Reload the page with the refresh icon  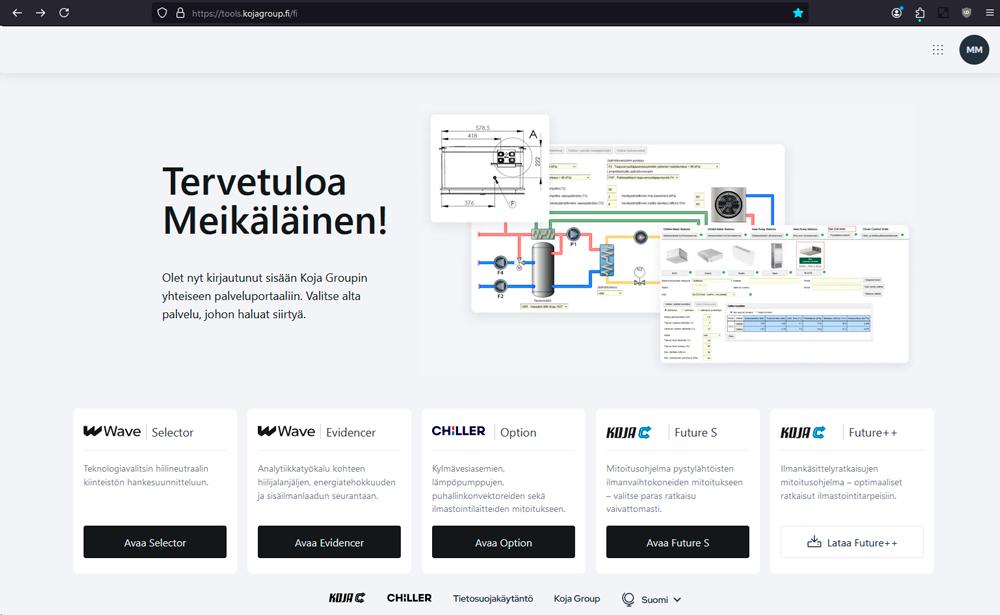[64, 13]
